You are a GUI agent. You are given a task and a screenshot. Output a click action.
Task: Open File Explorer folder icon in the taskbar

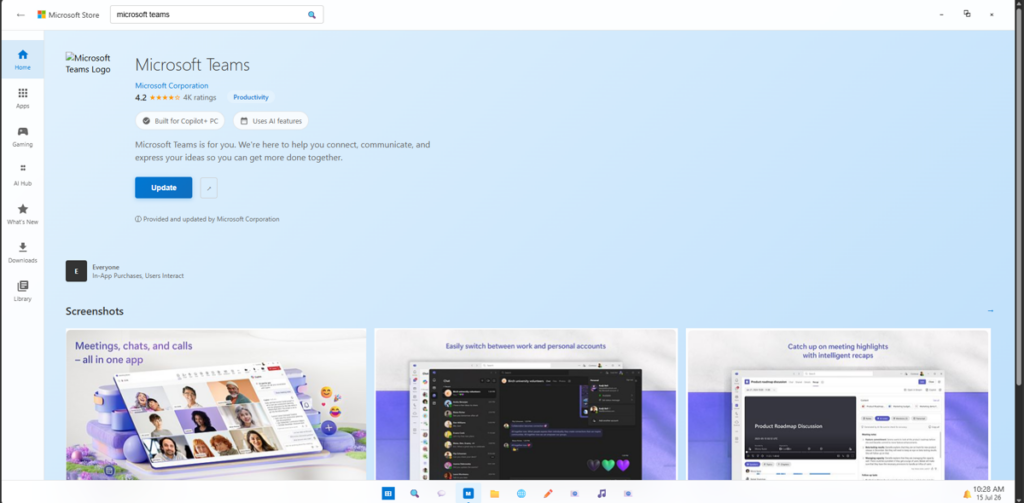494,494
